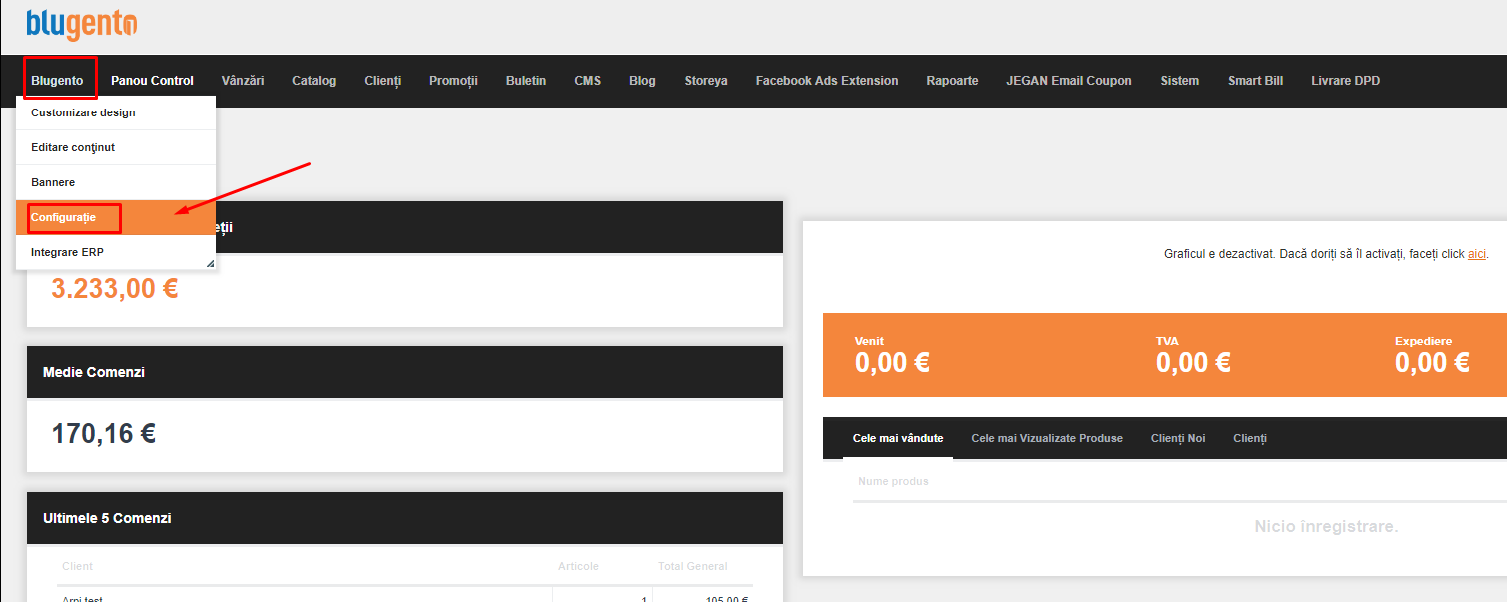Image resolution: width=1507 pixels, height=602 pixels.
Task: Open the Smart Bill menu
Action: point(1255,81)
